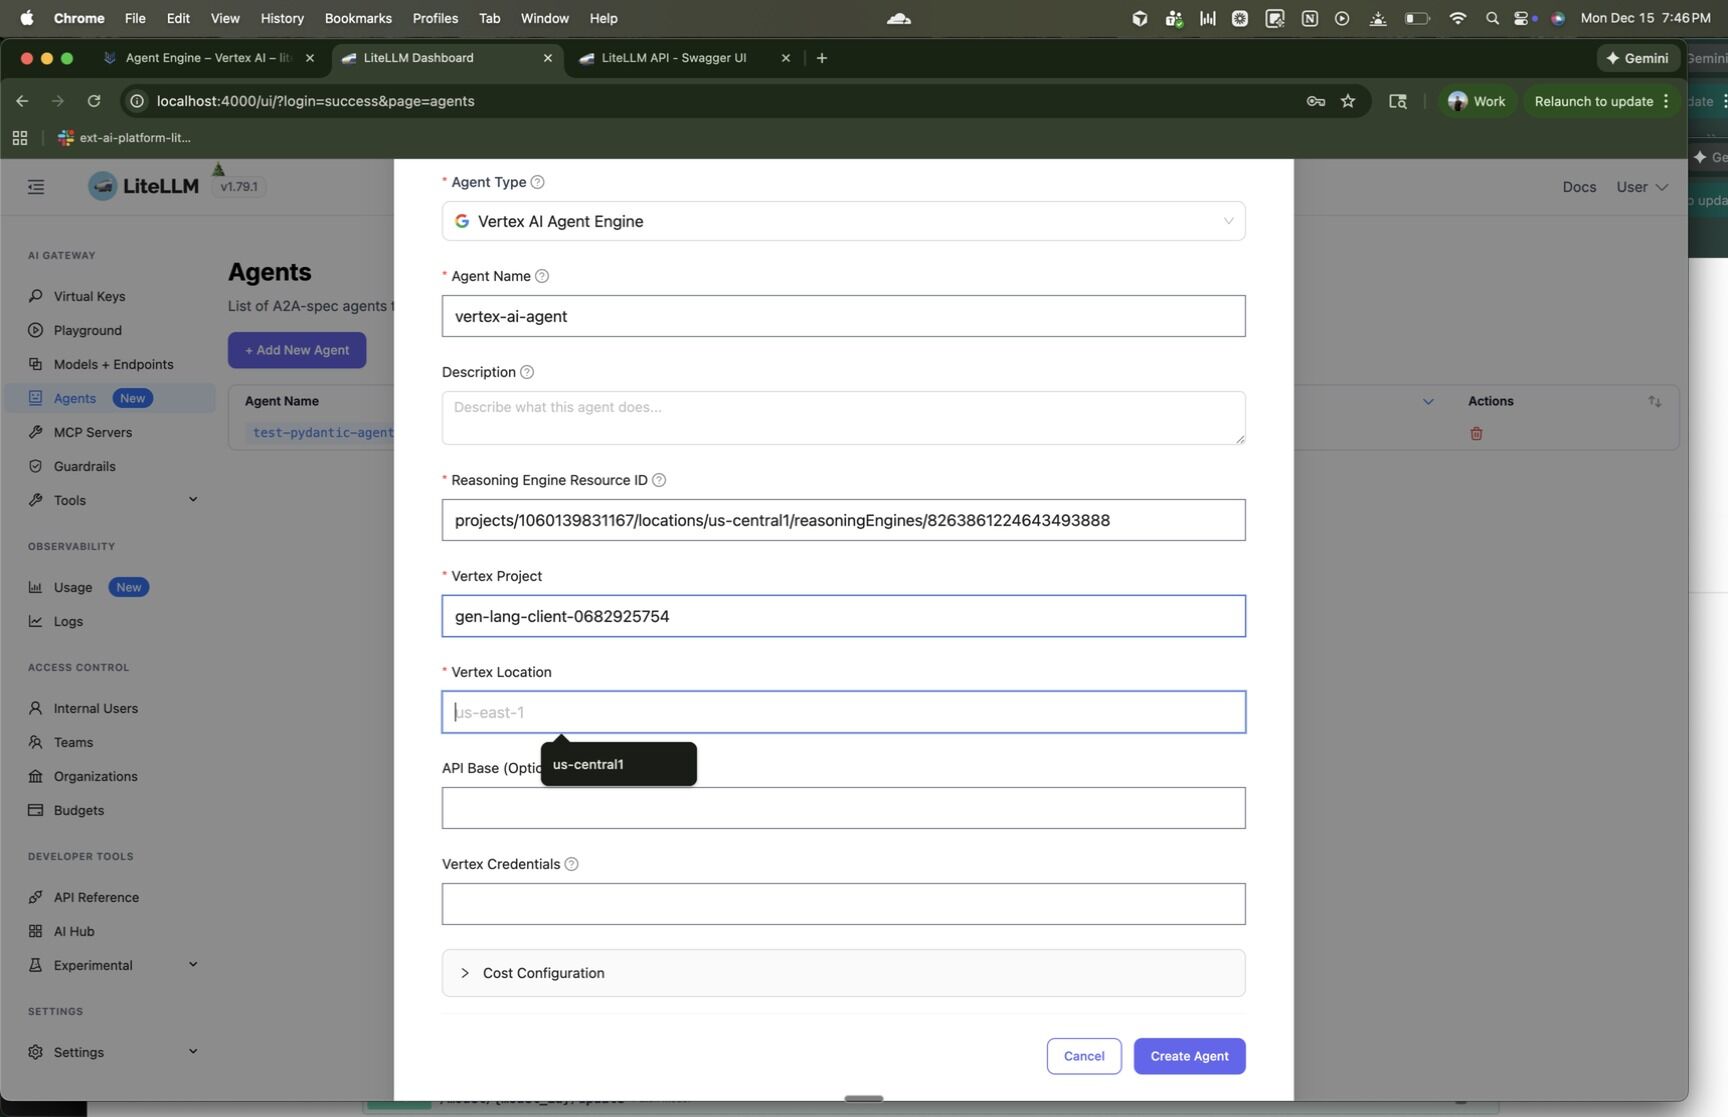Screen dimensions: 1728x1117
Task: Expand Experimental submenu
Action: pos(193,964)
